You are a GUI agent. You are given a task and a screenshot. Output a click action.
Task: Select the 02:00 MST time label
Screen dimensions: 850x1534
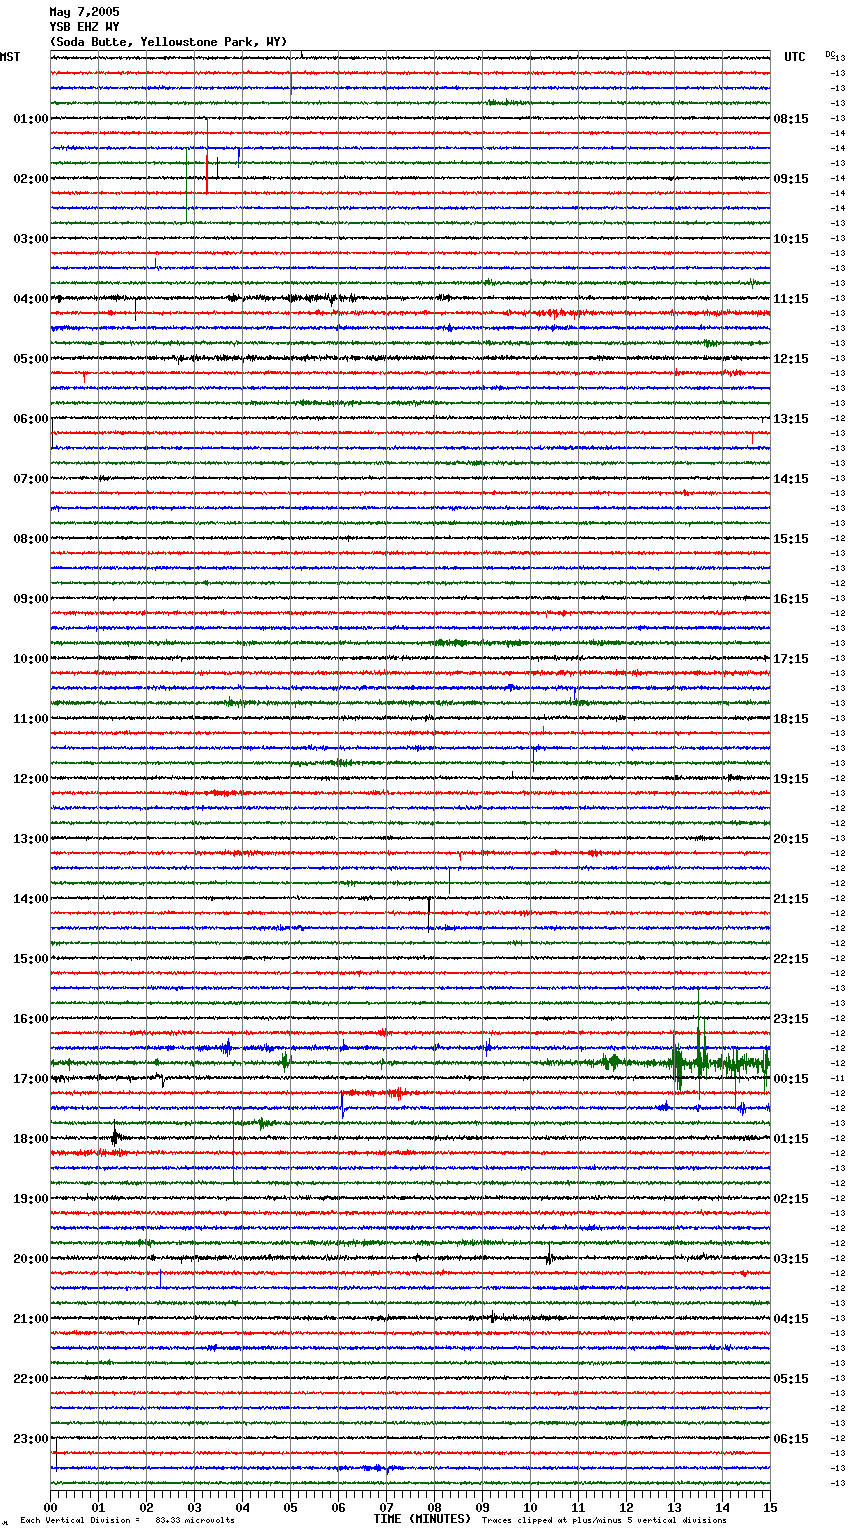(31, 179)
